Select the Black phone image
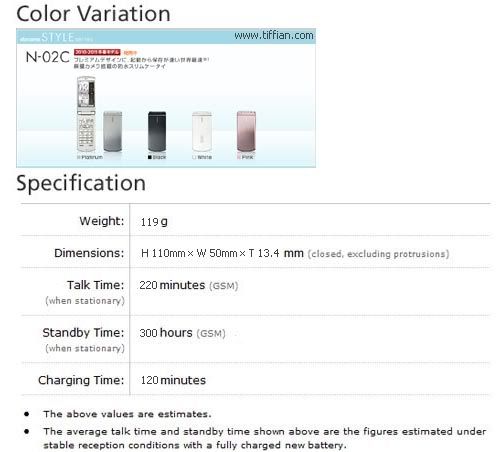Screen dimensions: 500x452 [x=157, y=131]
